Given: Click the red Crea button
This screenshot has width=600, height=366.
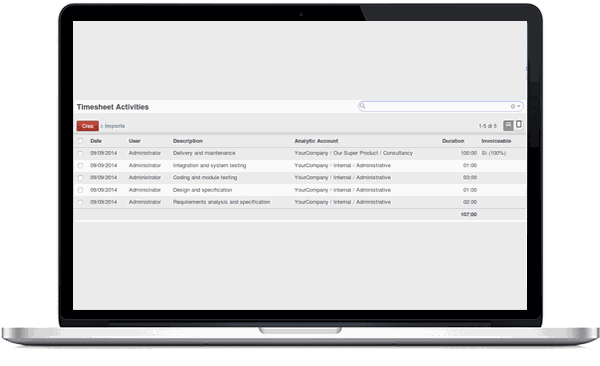Looking at the screenshot, I should coord(88,126).
